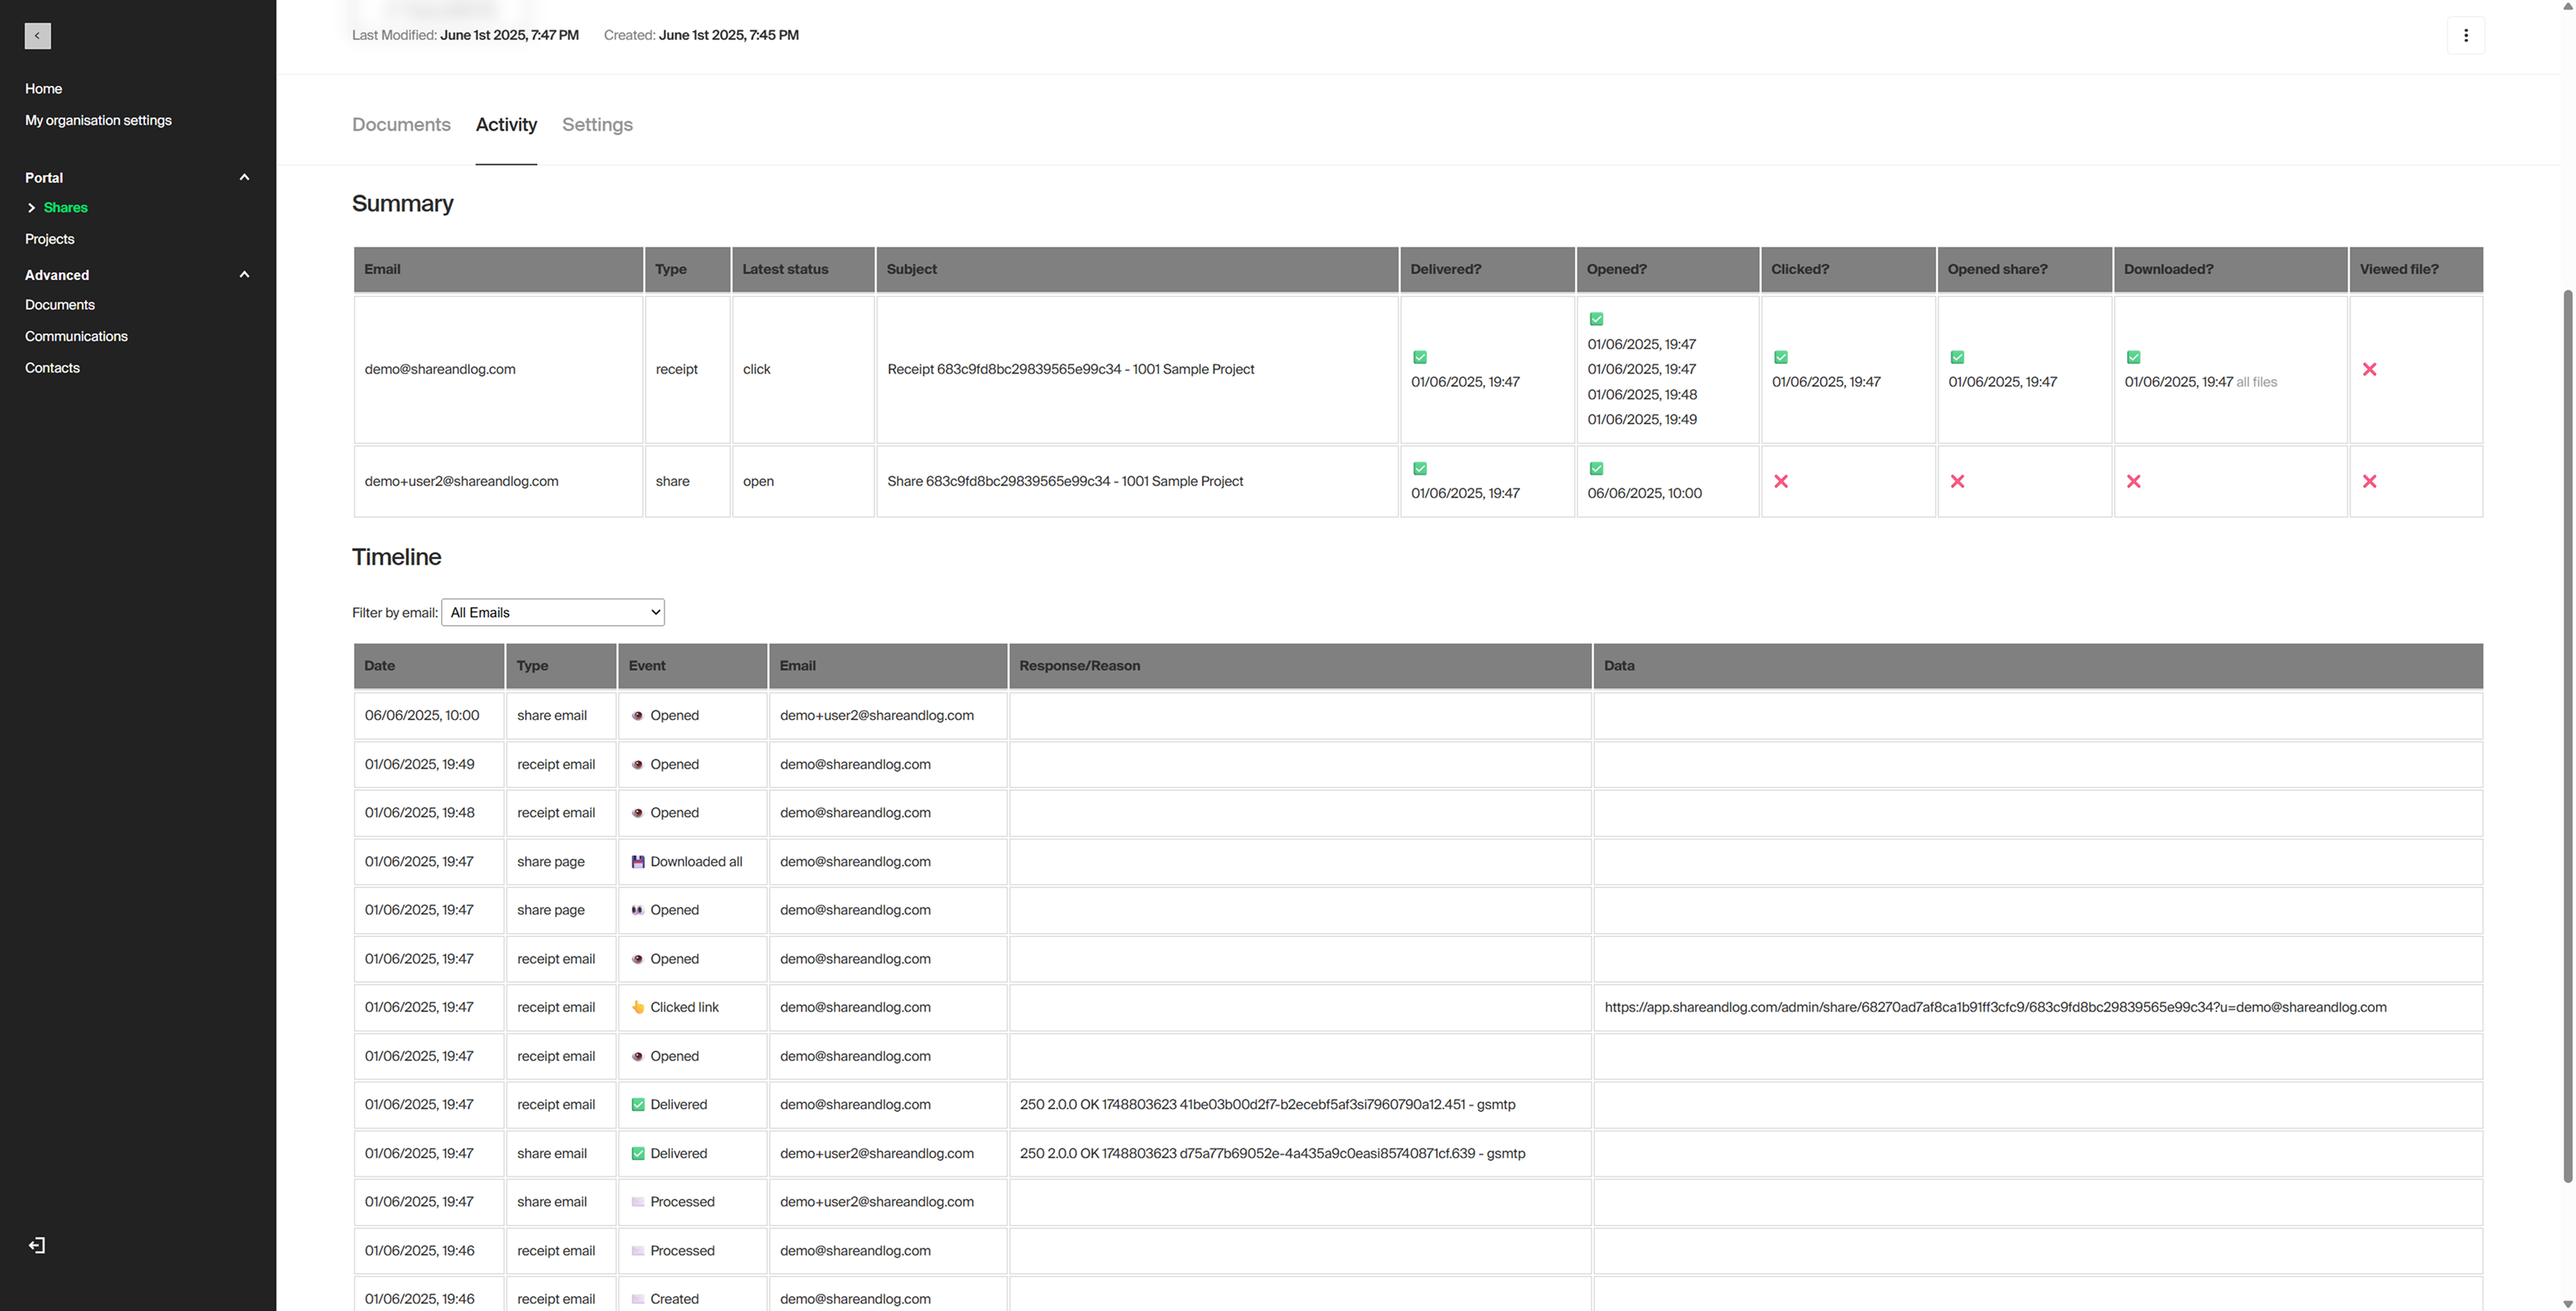Screen dimensions: 2576x1311
Task: Open Shares in the sidebar
Action: click(67, 207)
